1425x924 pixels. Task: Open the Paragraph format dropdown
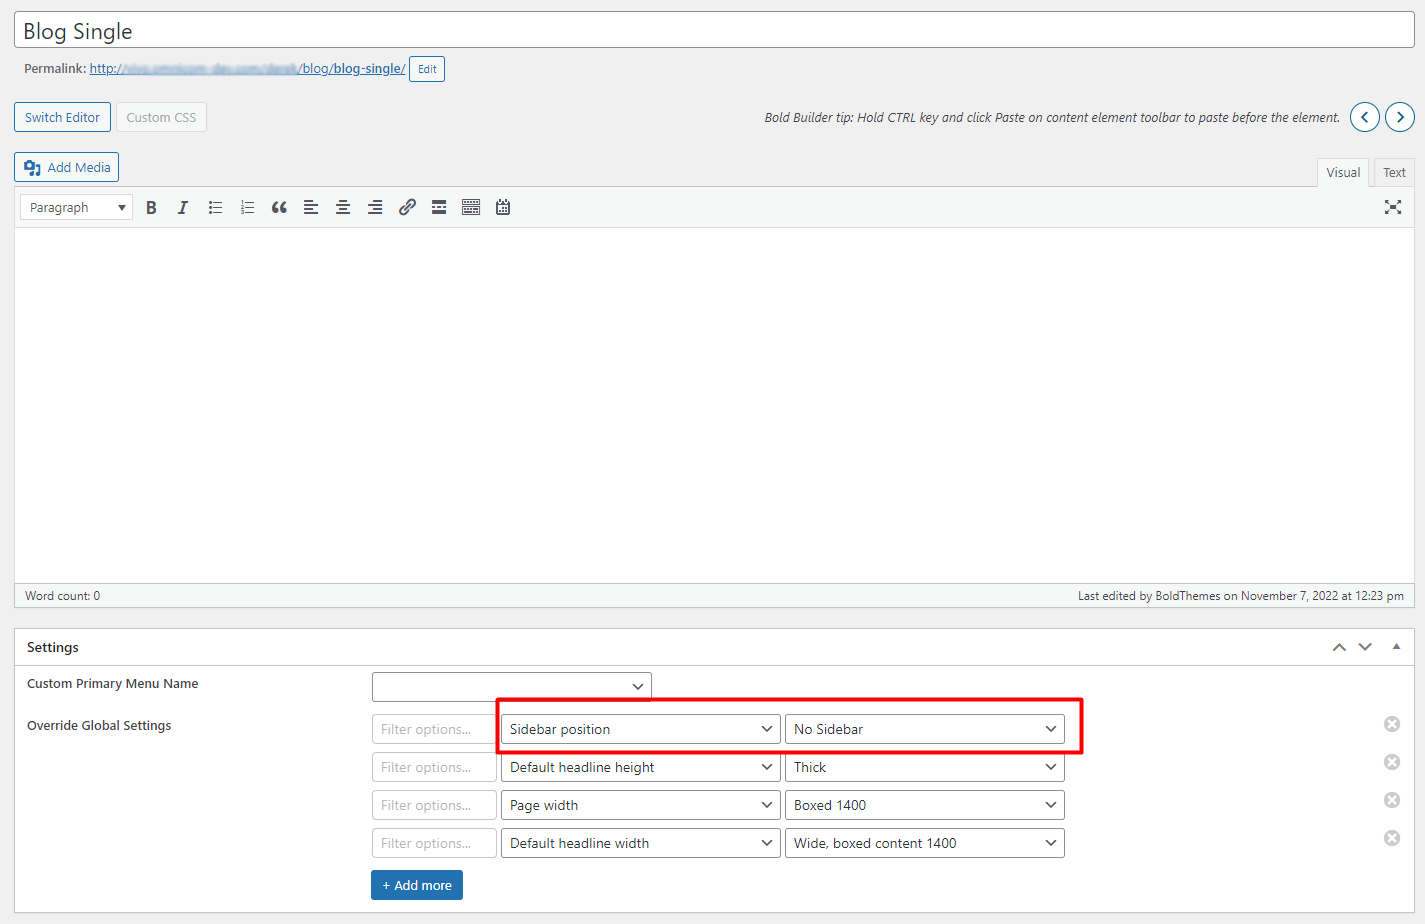pos(77,207)
